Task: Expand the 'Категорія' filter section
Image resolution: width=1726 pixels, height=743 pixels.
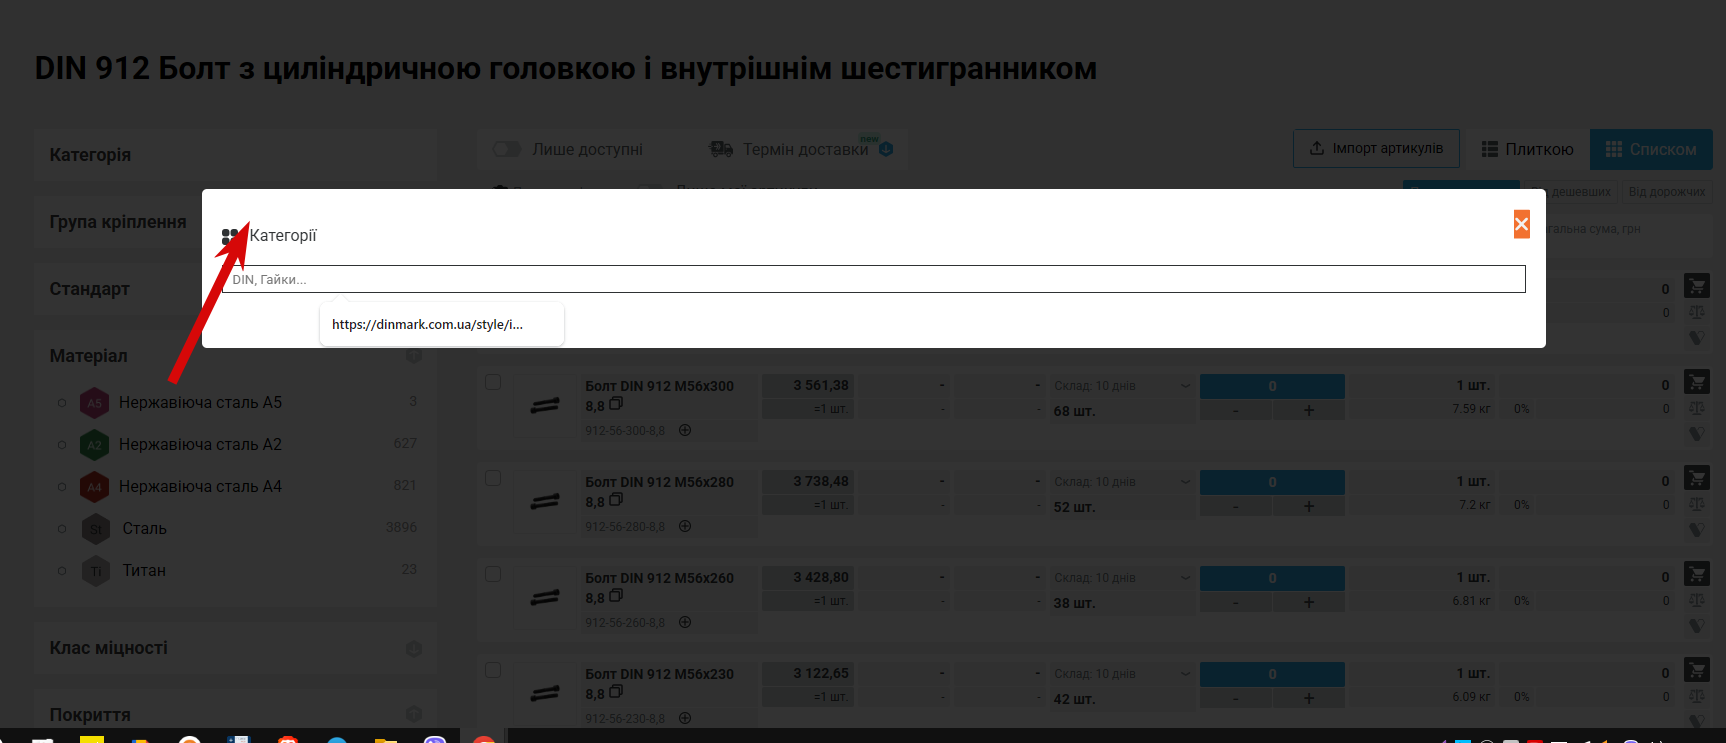Action: (235, 155)
